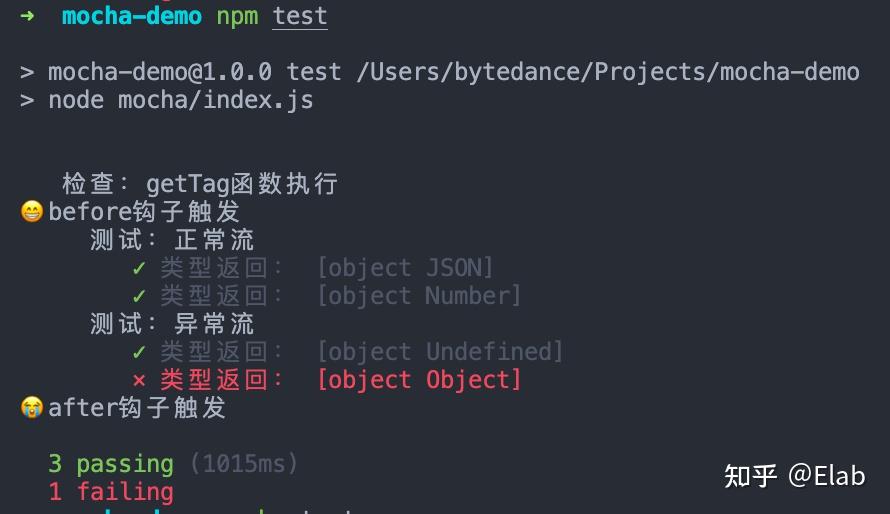Click the grinning emoji before 'before钩子触发'
This screenshot has height=514, width=890.
point(32,212)
